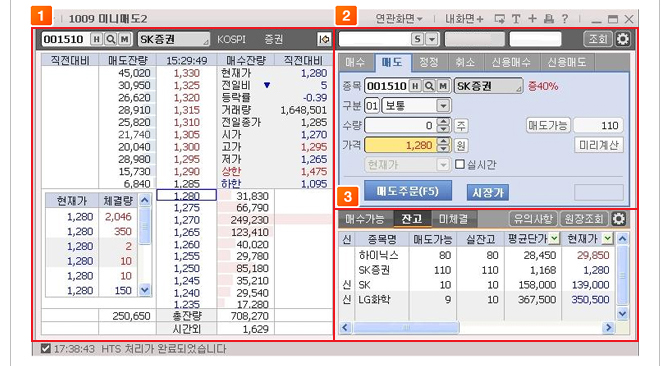Open 현재가 column dropdown arrow in balance table
Screen dimensions: 670x366
click(x=607, y=238)
